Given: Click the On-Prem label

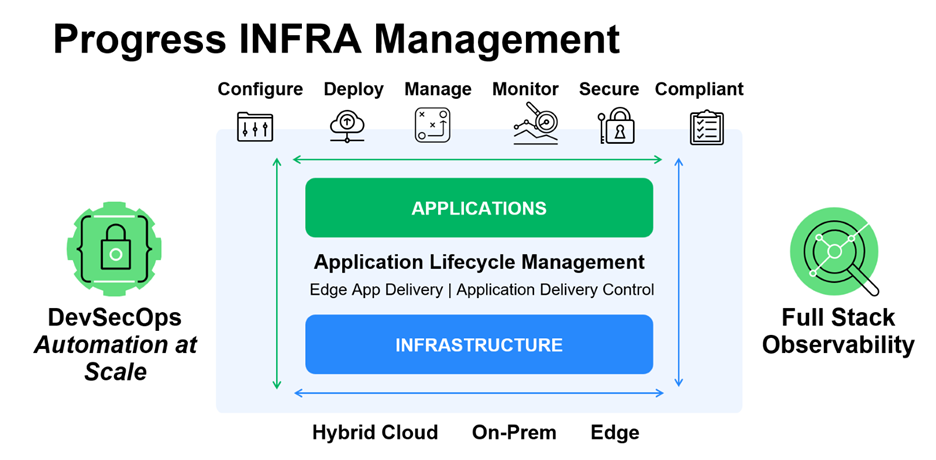Looking at the screenshot, I should (514, 433).
